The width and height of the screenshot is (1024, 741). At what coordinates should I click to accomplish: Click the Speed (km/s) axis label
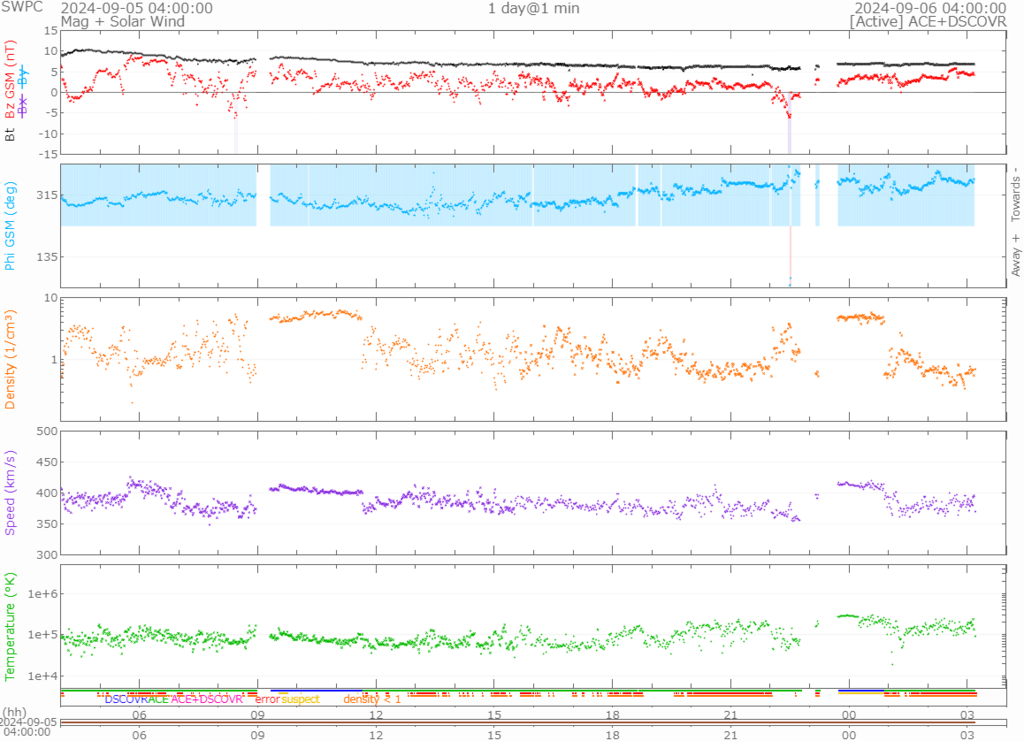point(11,492)
